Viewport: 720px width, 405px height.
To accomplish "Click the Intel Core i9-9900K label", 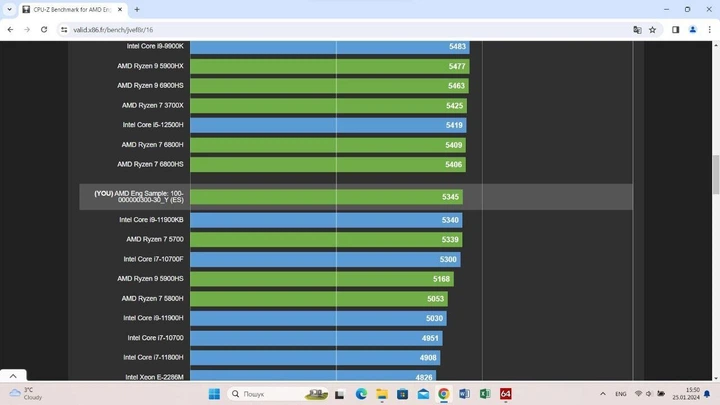I will click(x=155, y=46).
